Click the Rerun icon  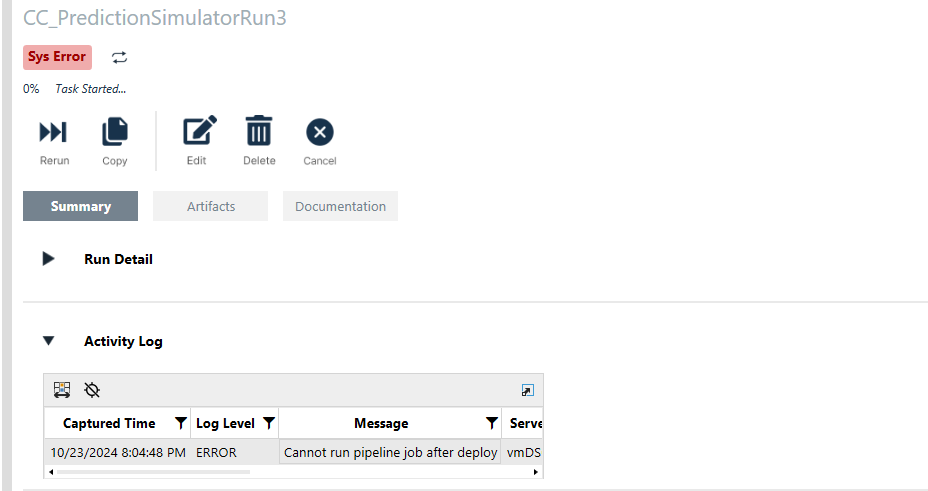coord(54,132)
